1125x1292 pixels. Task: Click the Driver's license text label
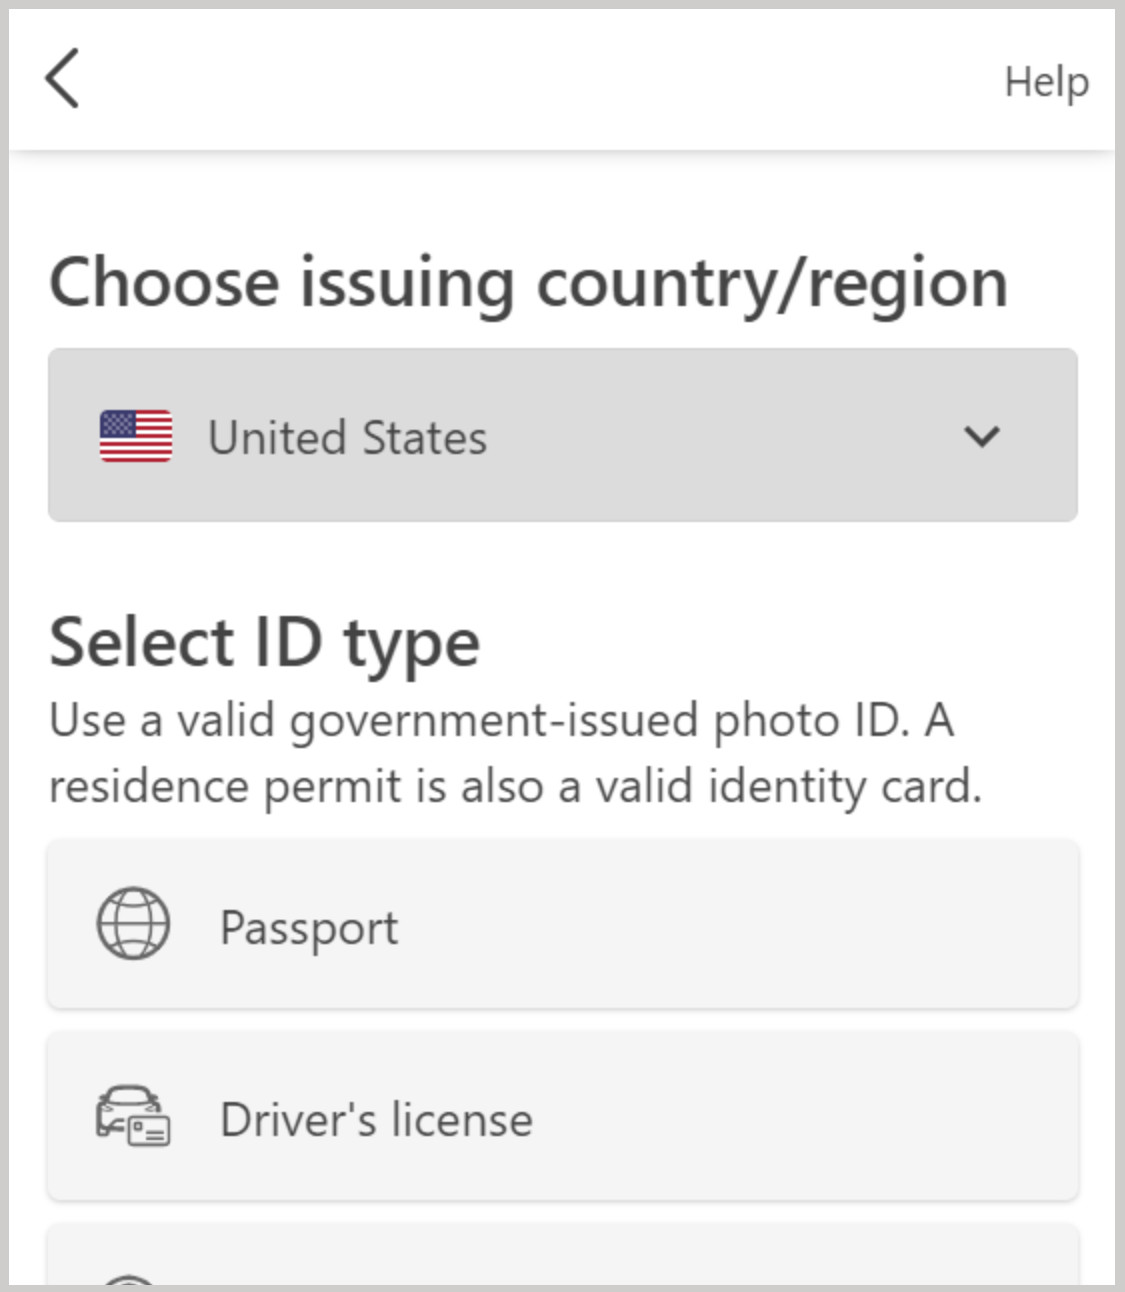[376, 1119]
